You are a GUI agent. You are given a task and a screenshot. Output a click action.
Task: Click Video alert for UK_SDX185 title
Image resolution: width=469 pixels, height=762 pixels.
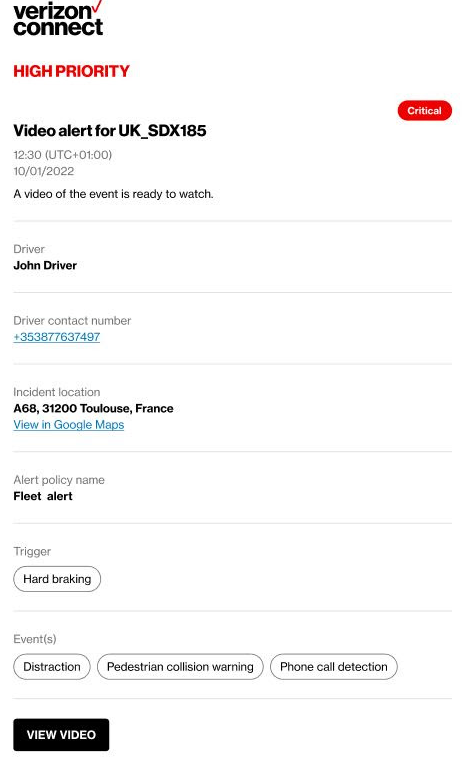point(110,130)
